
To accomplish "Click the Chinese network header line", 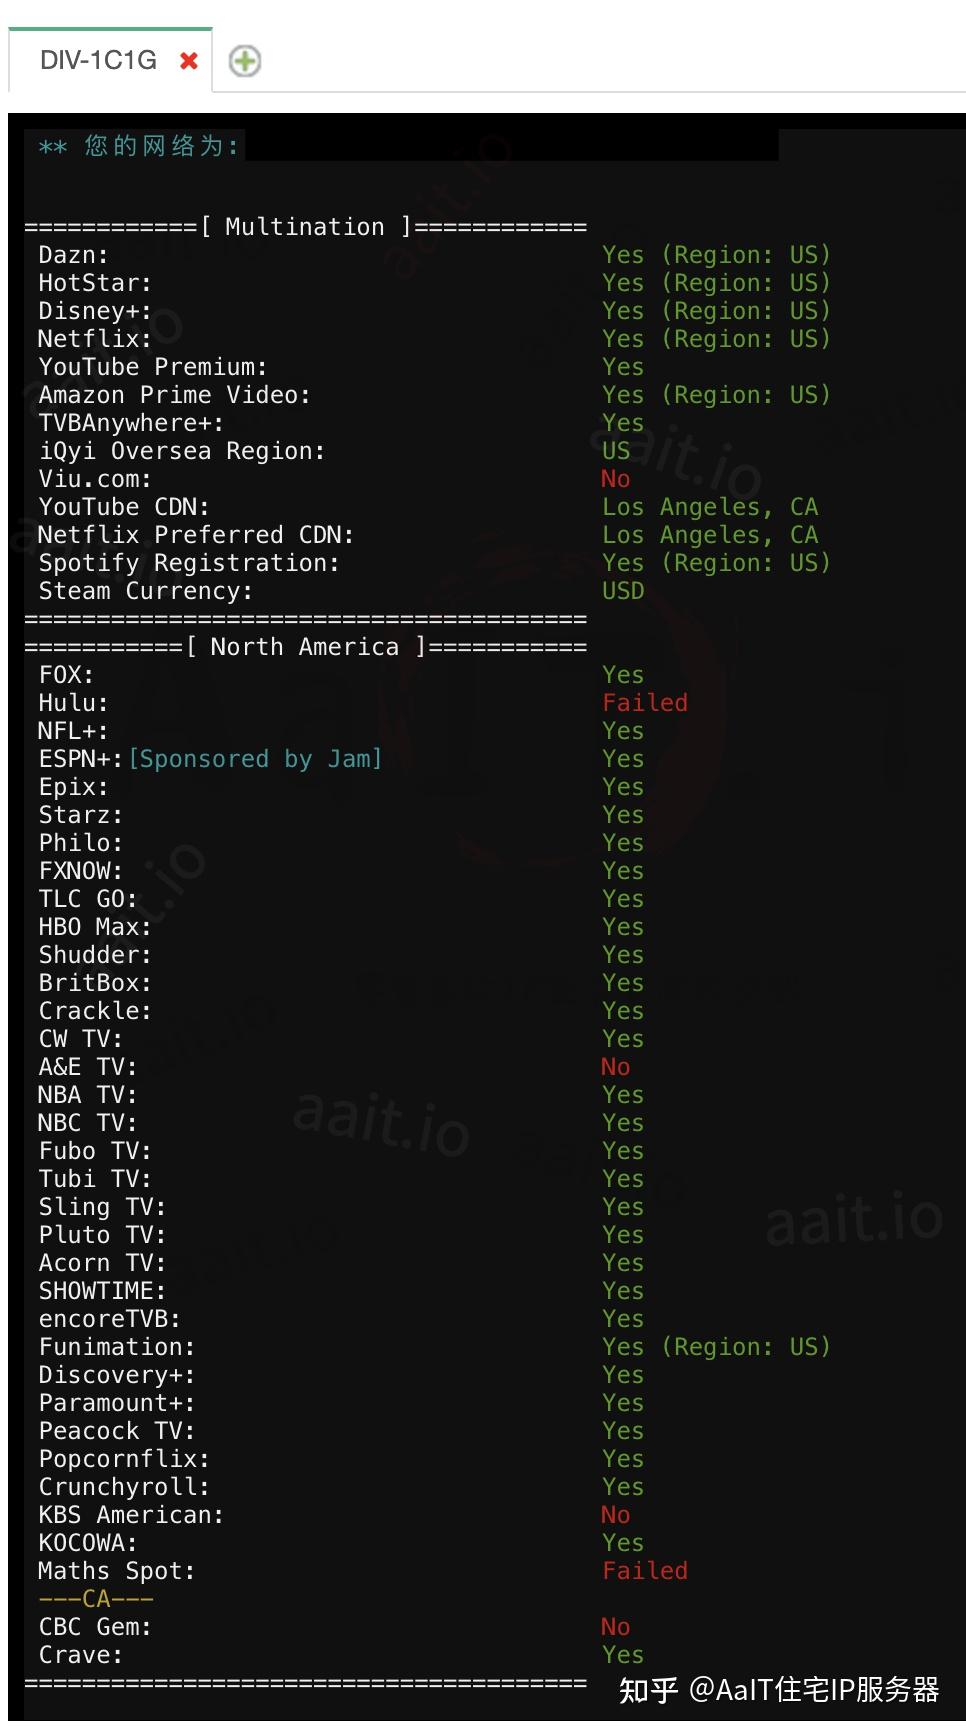I will (138, 146).
